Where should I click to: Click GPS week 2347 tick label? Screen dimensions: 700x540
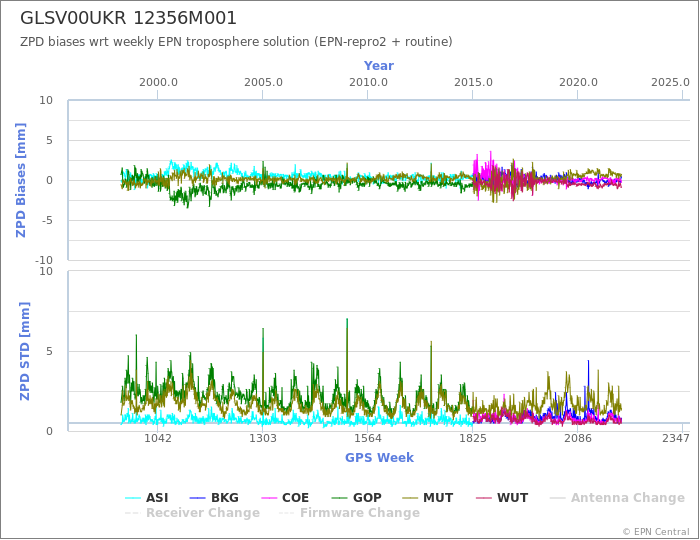pyautogui.click(x=676, y=438)
